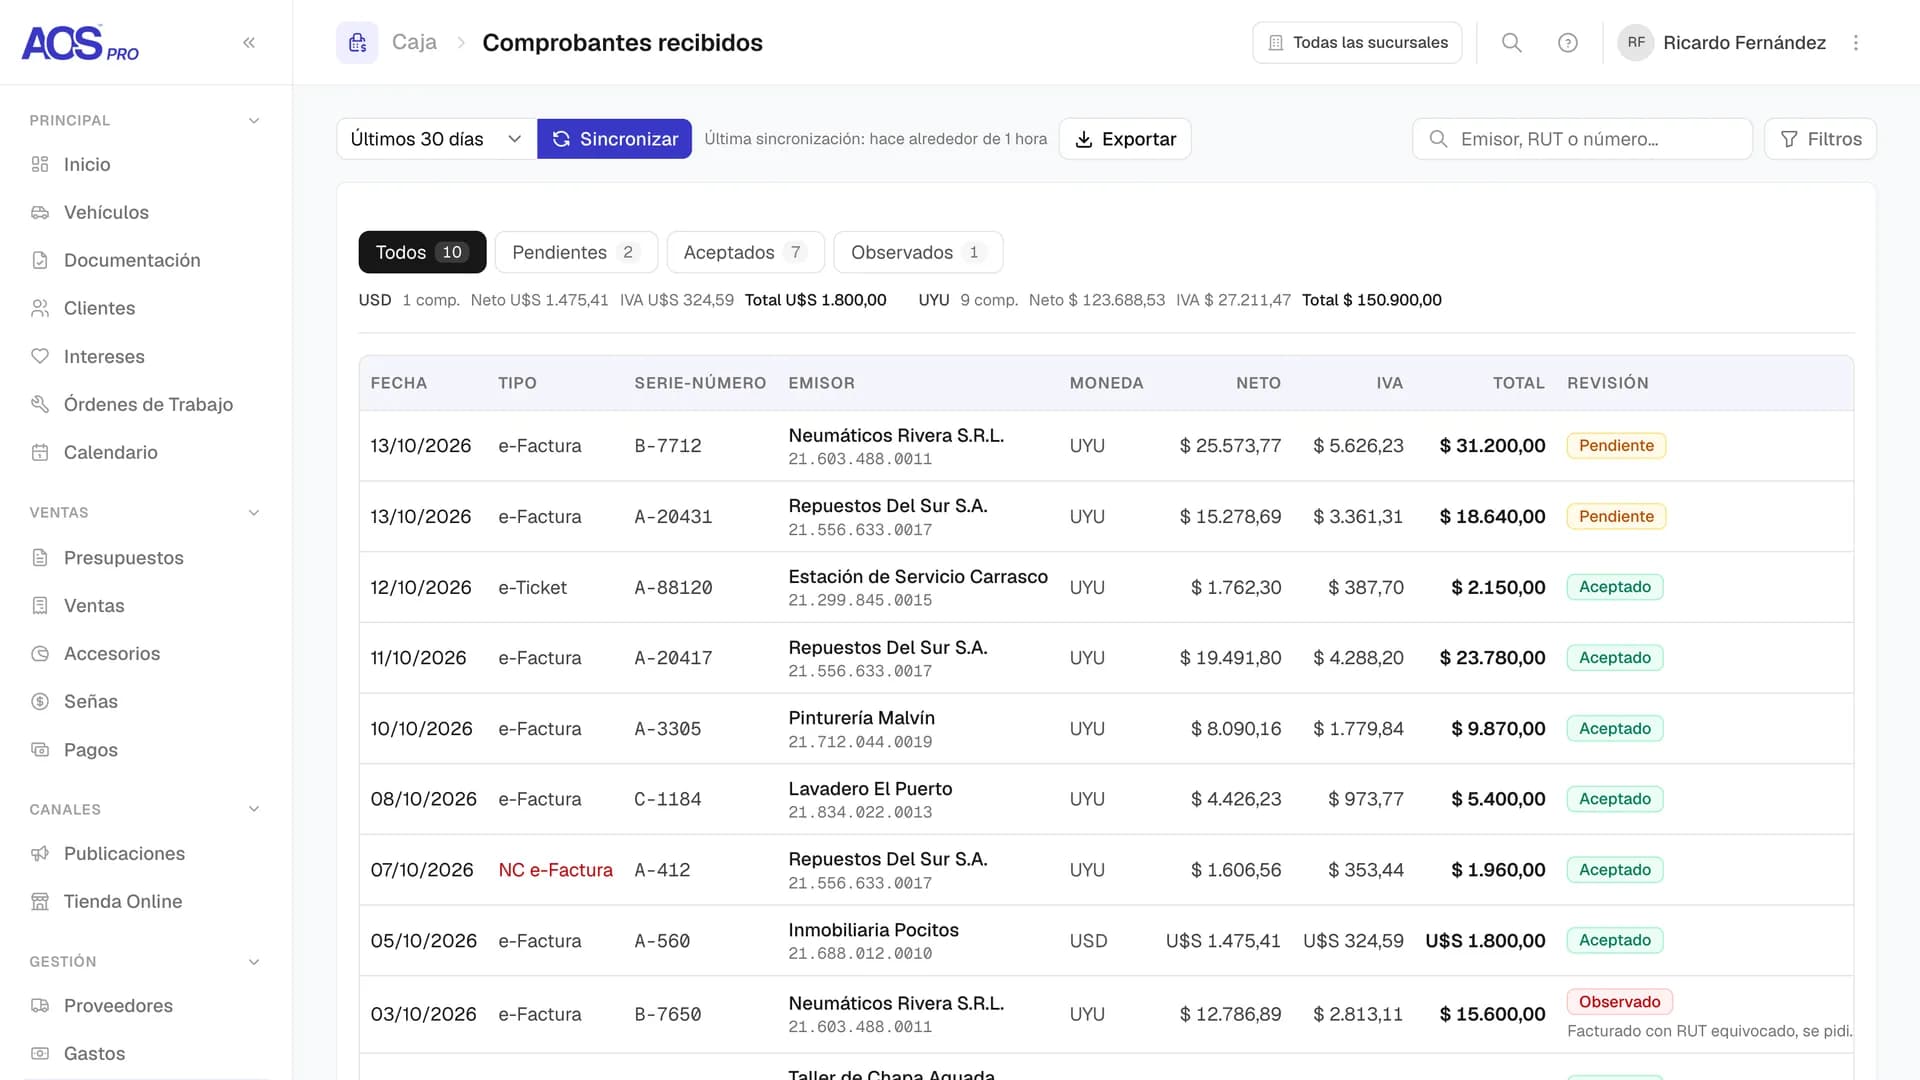Image resolution: width=1920 pixels, height=1080 pixels.
Task: Sort by the TOTAL column header
Action: (x=1518, y=383)
